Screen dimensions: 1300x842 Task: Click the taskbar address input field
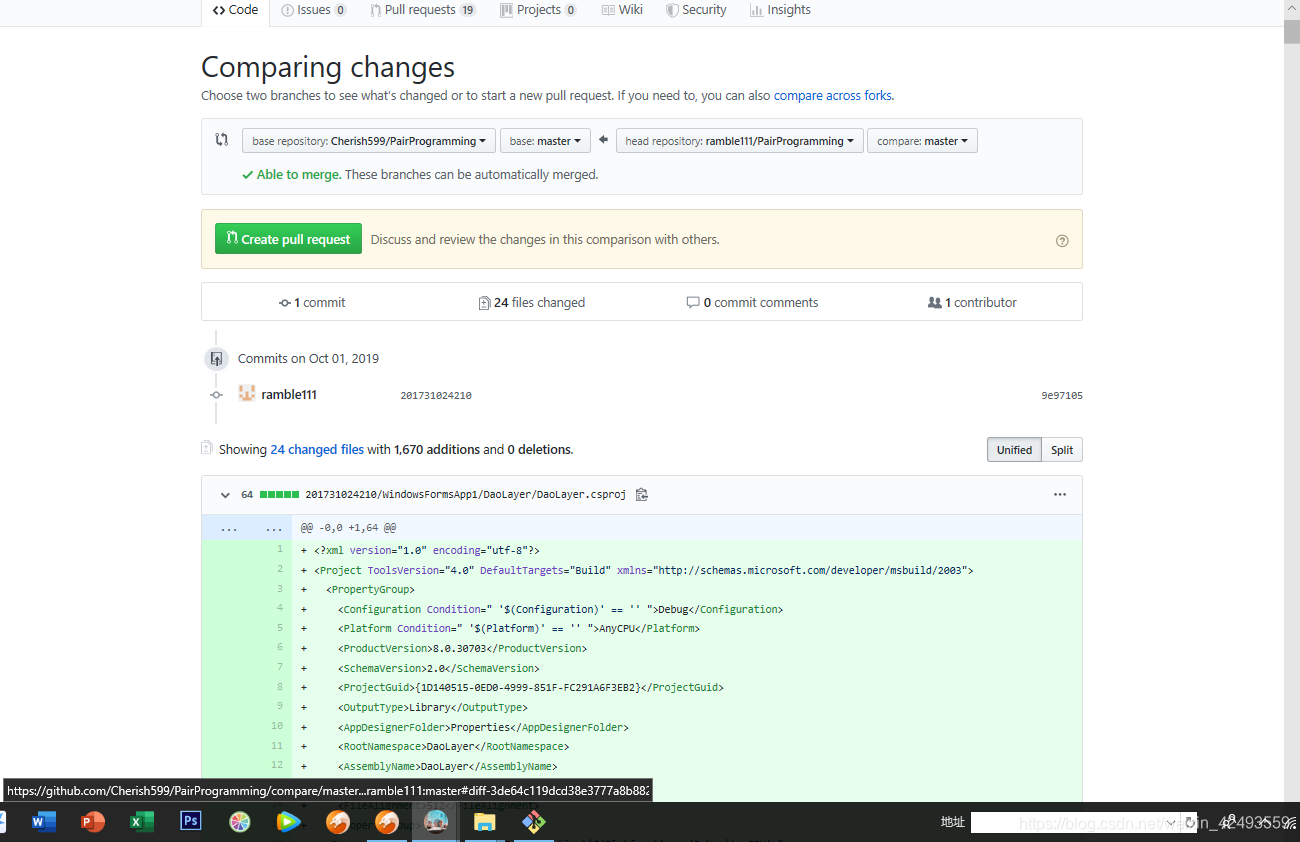pos(1073,822)
